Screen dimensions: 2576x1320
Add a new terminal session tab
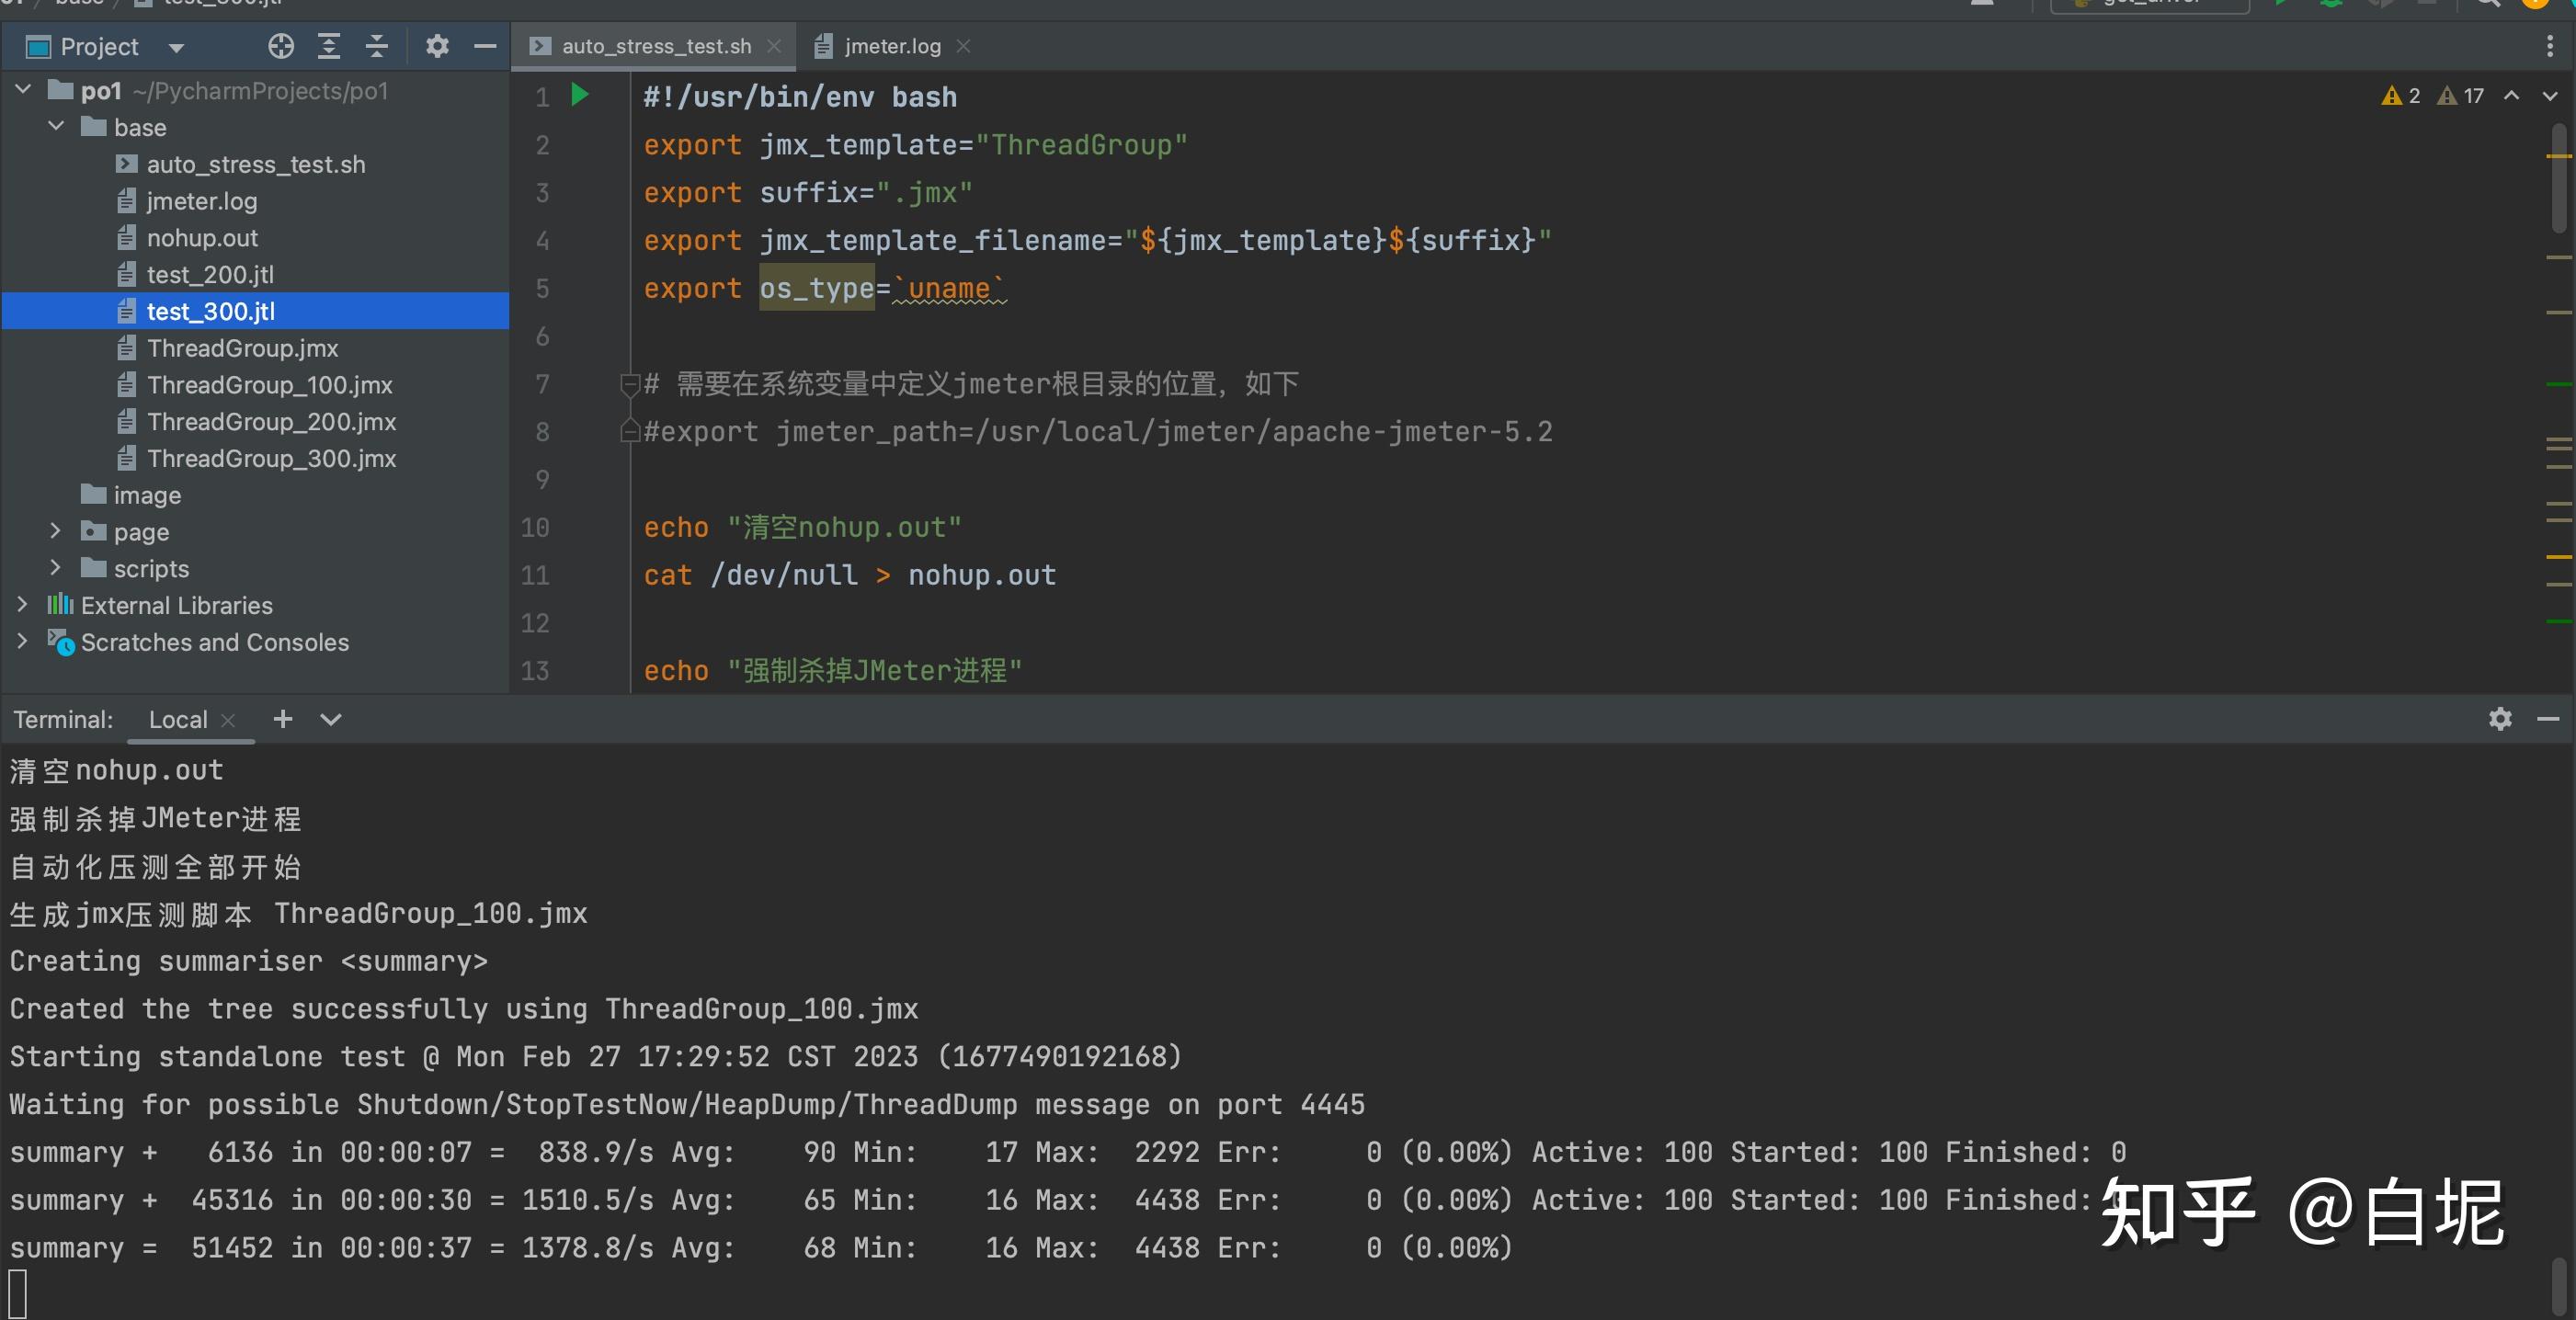(283, 719)
